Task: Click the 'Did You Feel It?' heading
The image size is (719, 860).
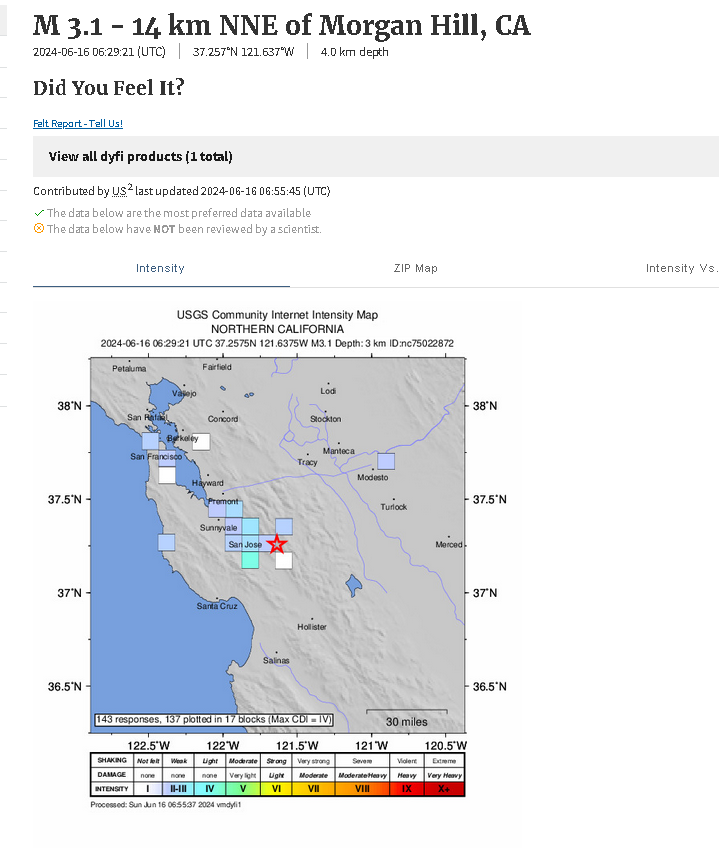Action: pos(109,88)
